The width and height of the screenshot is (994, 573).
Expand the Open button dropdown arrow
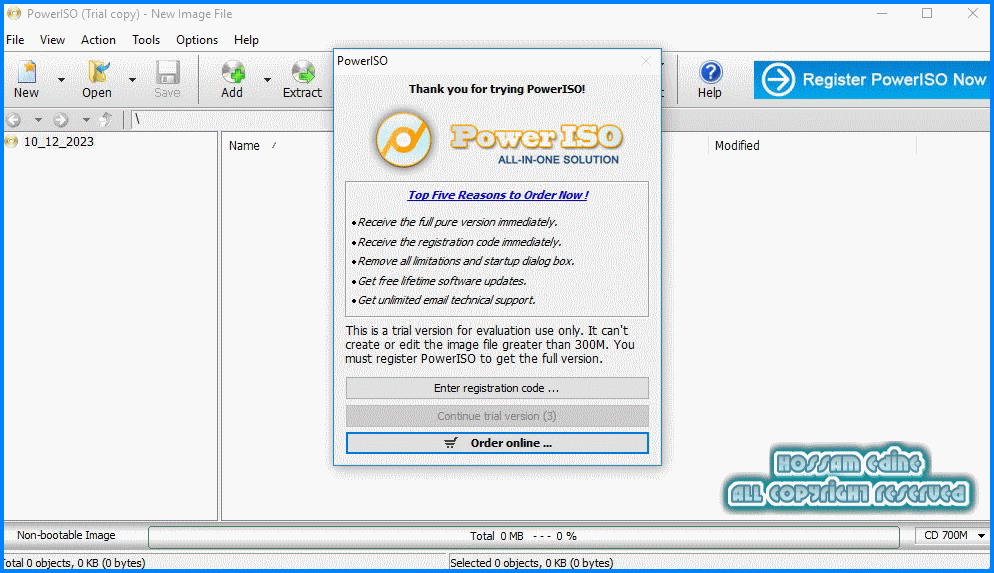132,80
